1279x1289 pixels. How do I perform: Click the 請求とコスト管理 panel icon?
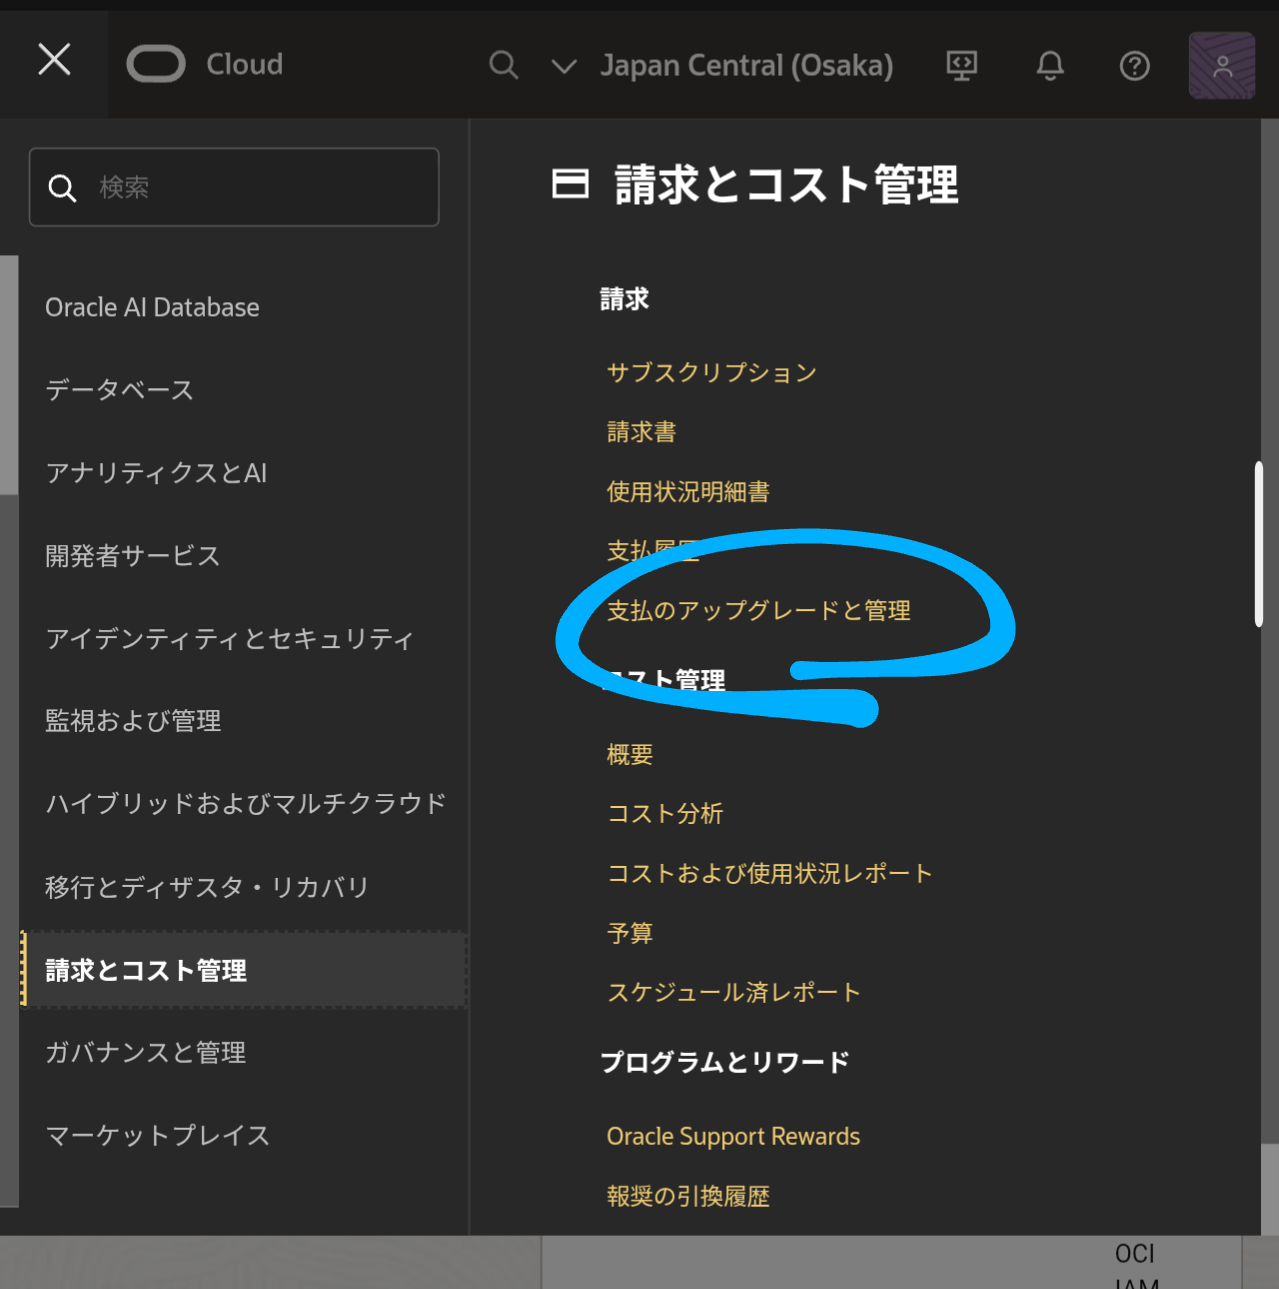coord(570,184)
